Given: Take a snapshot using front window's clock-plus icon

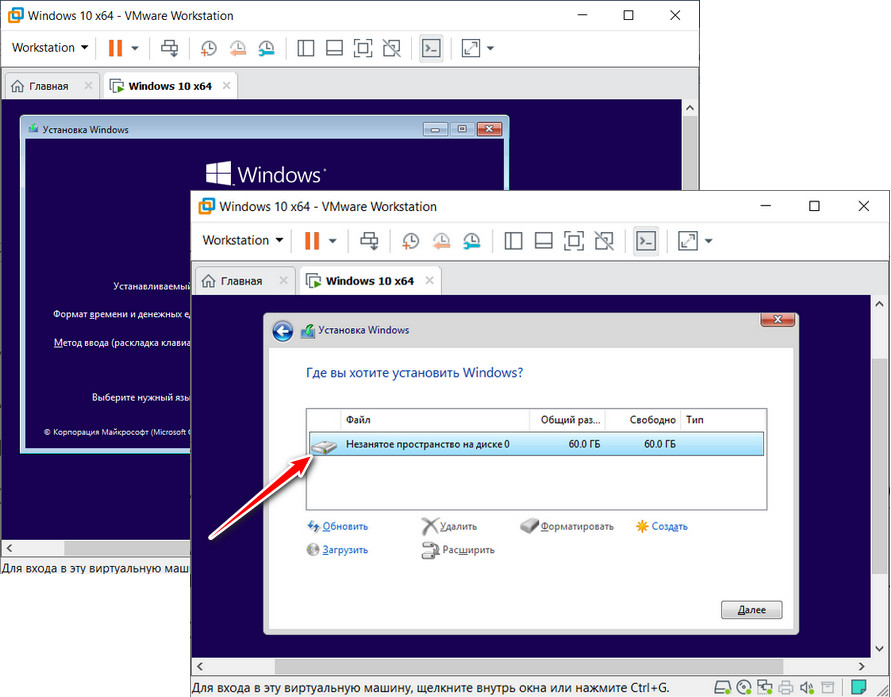Looking at the screenshot, I should click(410, 240).
